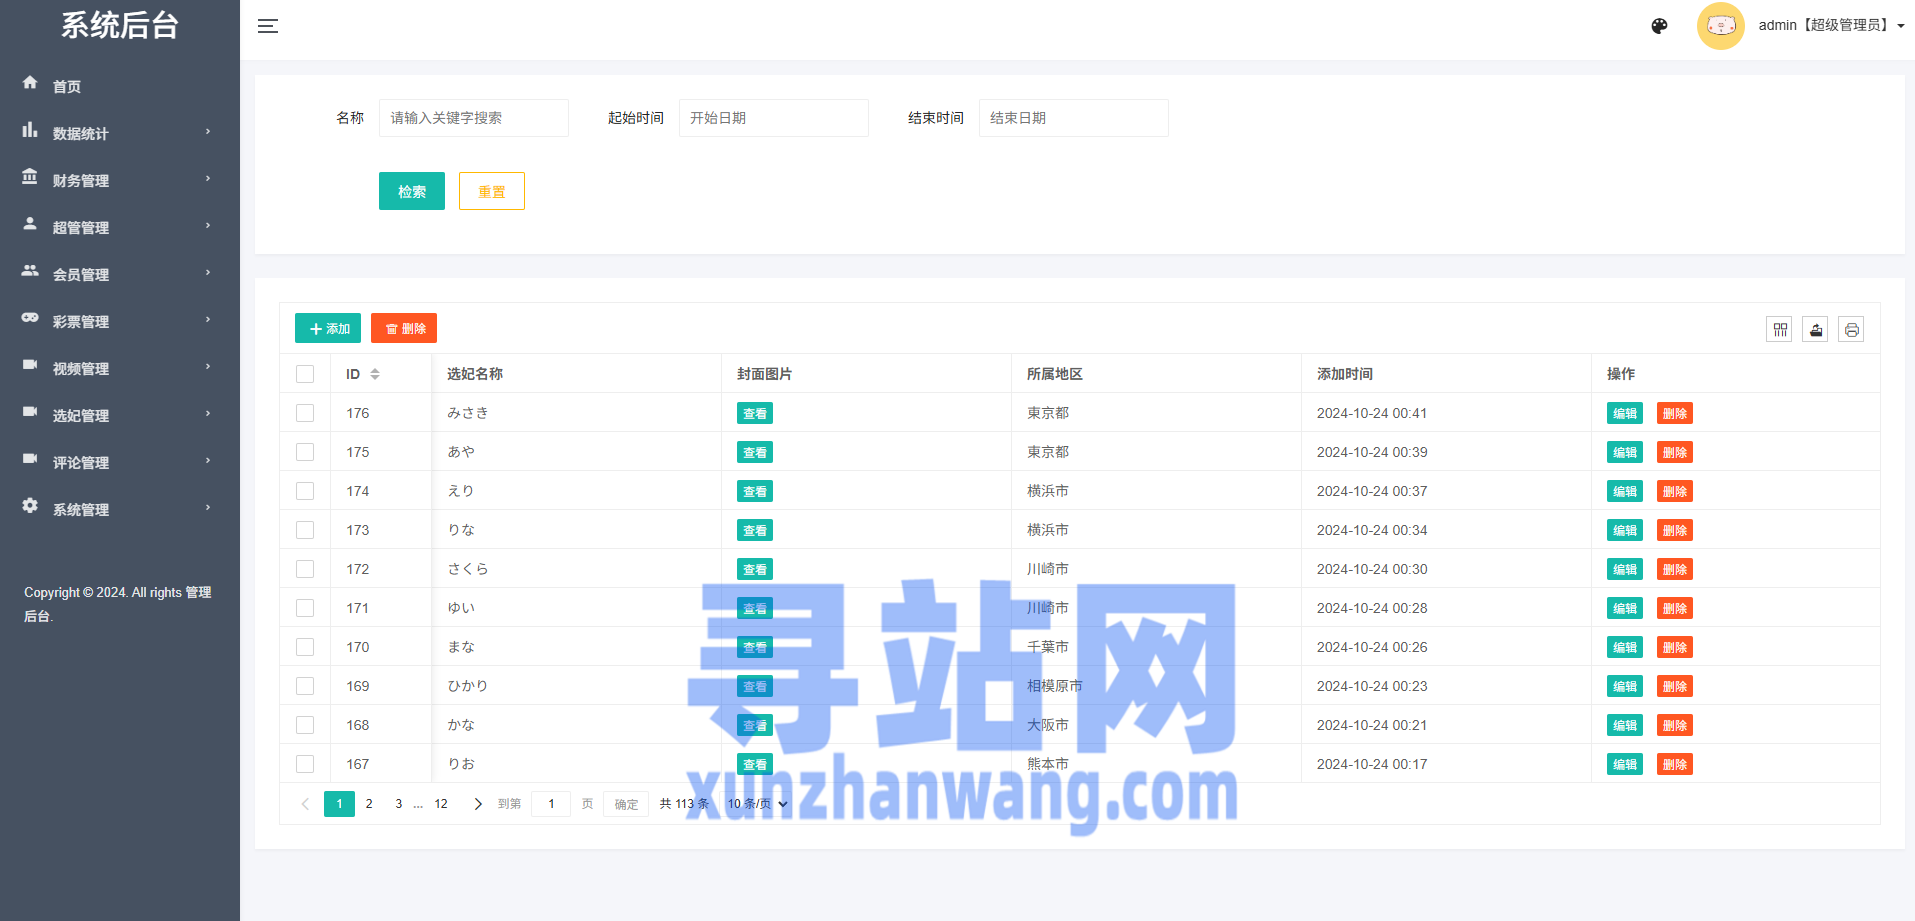
Task: Open the 10 条/页 page size dropdown
Action: pyautogui.click(x=757, y=804)
